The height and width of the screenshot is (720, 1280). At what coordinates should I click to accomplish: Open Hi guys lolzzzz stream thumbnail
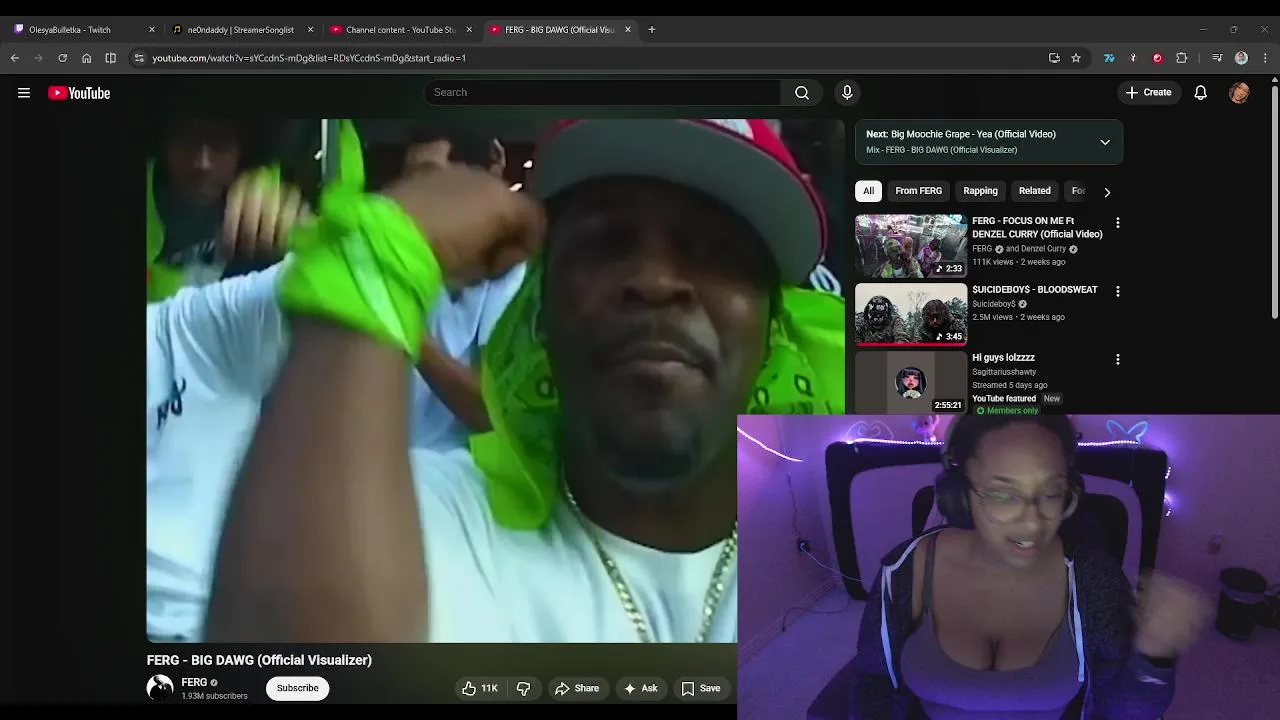pyautogui.click(x=911, y=381)
